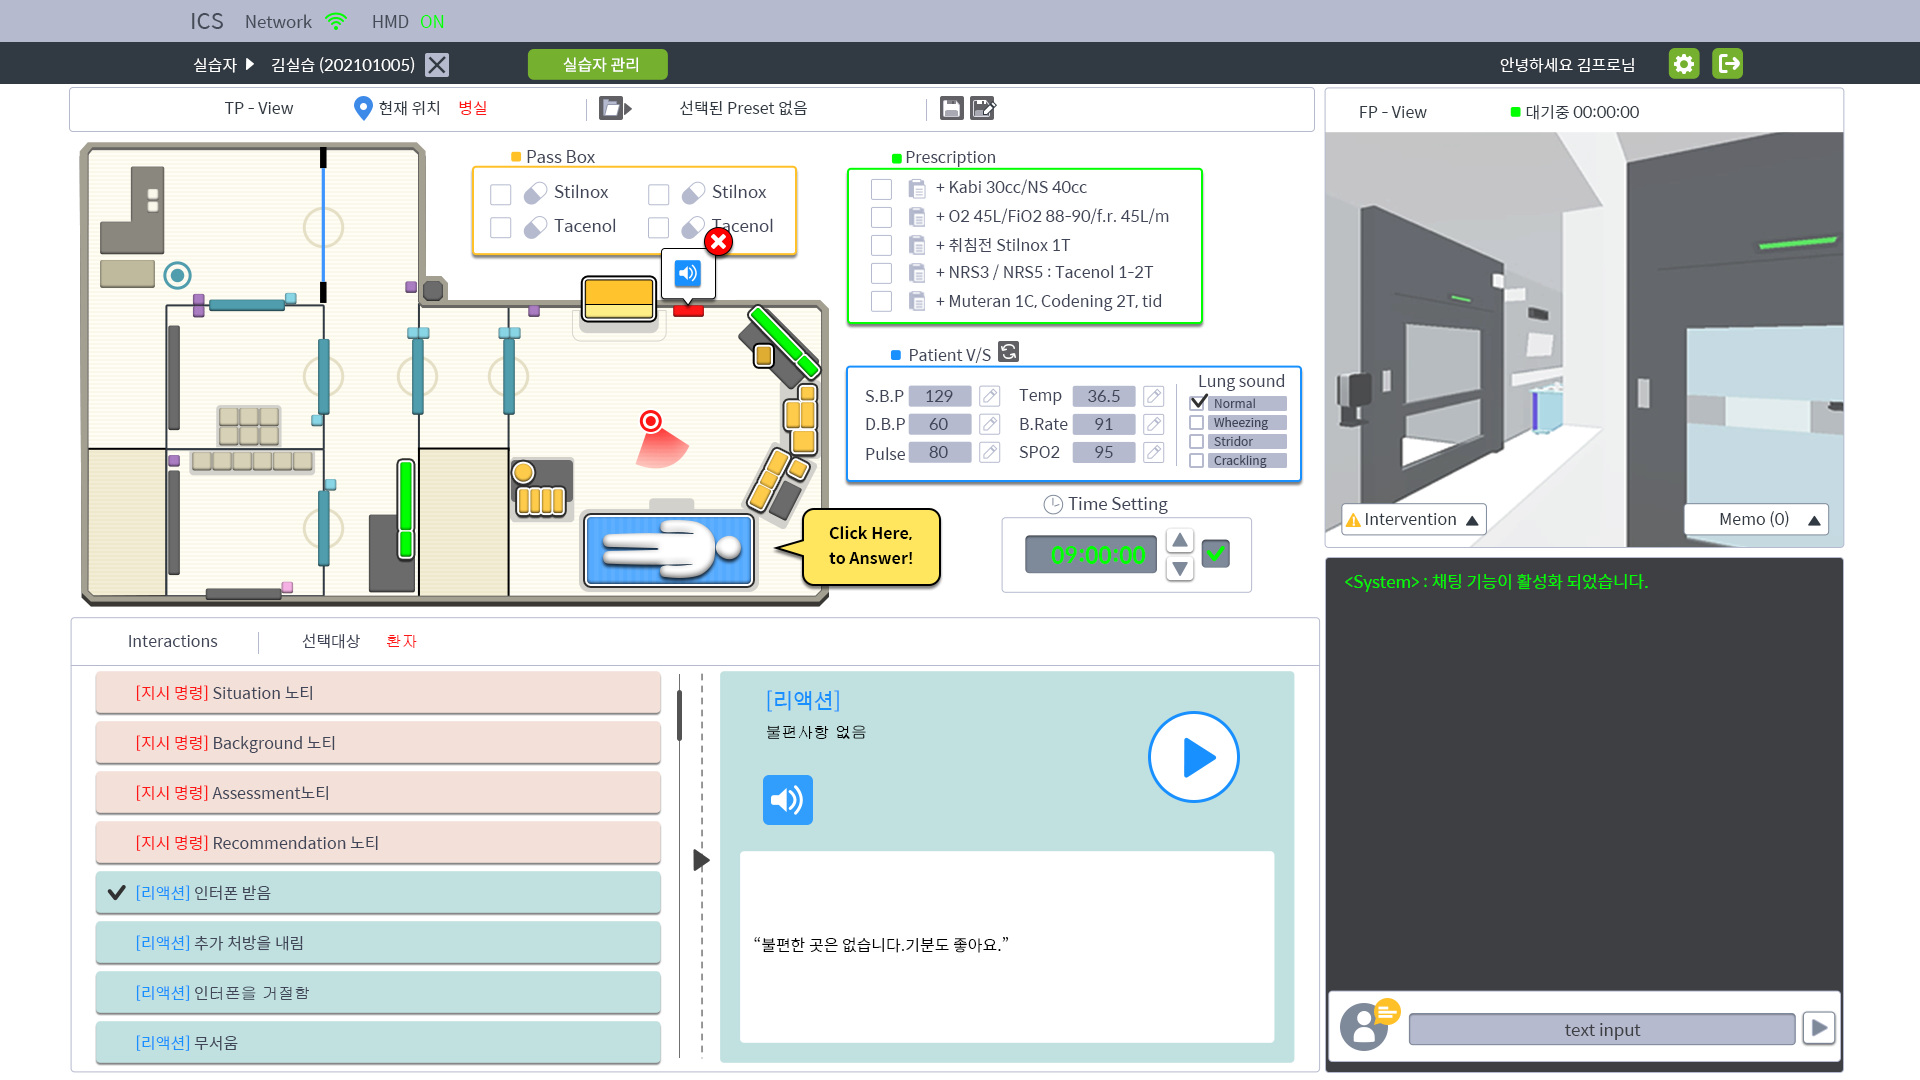Play the reaction speaker sound icon
The width and height of the screenshot is (1920, 1080).
(x=787, y=800)
